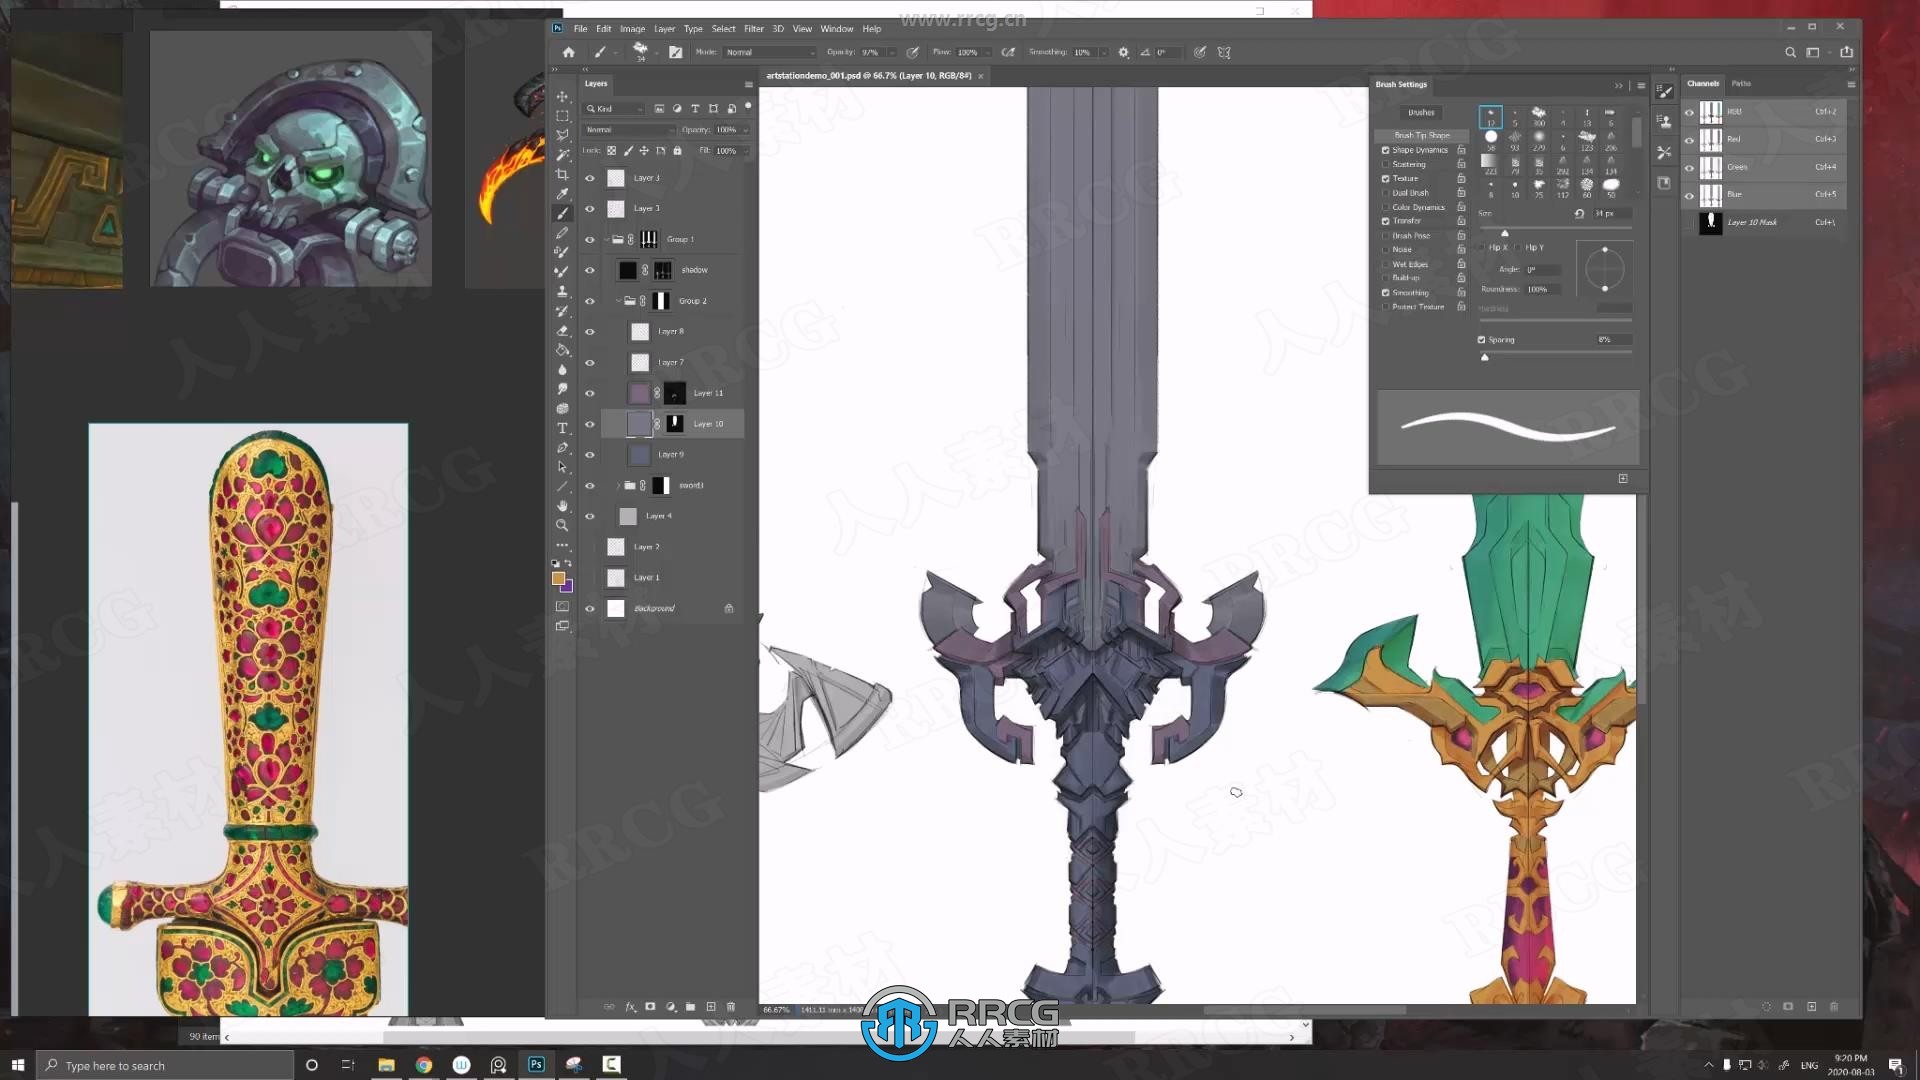Toggle Shape Dynamics checkbox
This screenshot has width=1920, height=1080.
pos(1386,150)
